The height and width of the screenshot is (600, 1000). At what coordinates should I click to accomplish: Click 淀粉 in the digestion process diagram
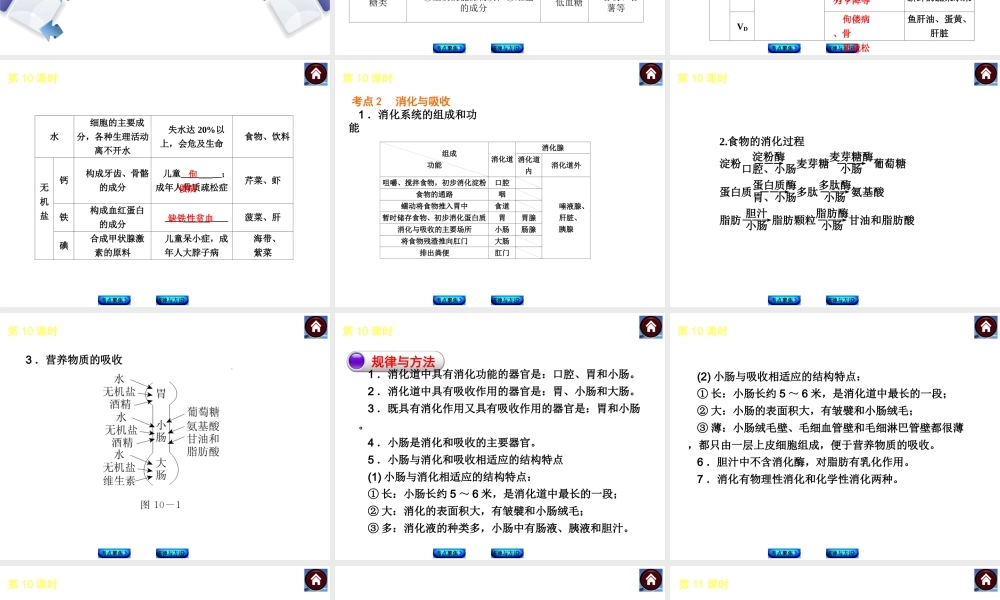[x=730, y=163]
